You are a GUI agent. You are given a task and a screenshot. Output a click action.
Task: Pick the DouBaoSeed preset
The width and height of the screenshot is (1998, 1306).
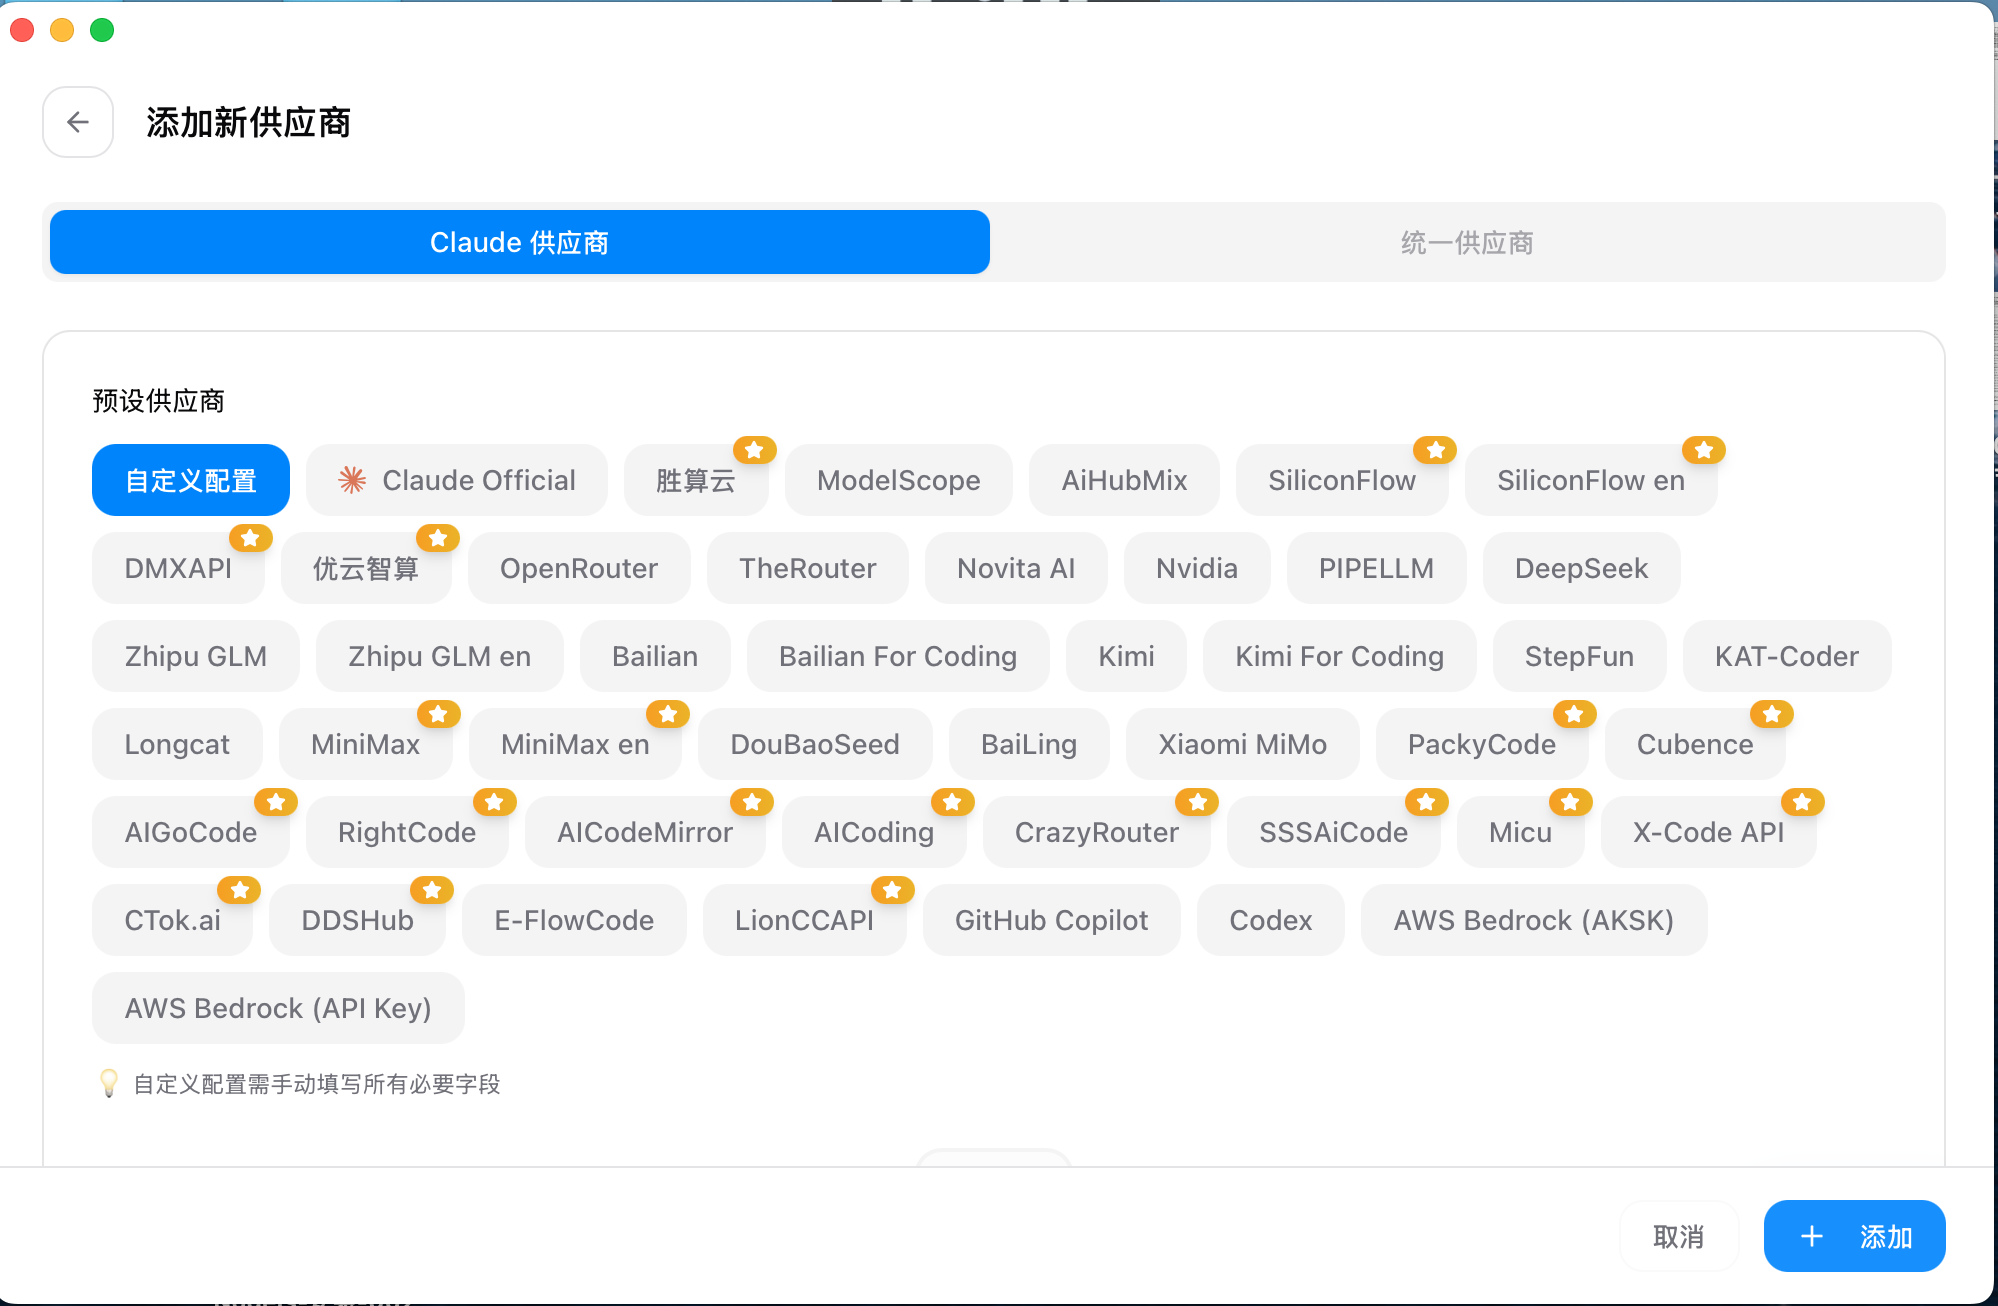pyautogui.click(x=815, y=744)
